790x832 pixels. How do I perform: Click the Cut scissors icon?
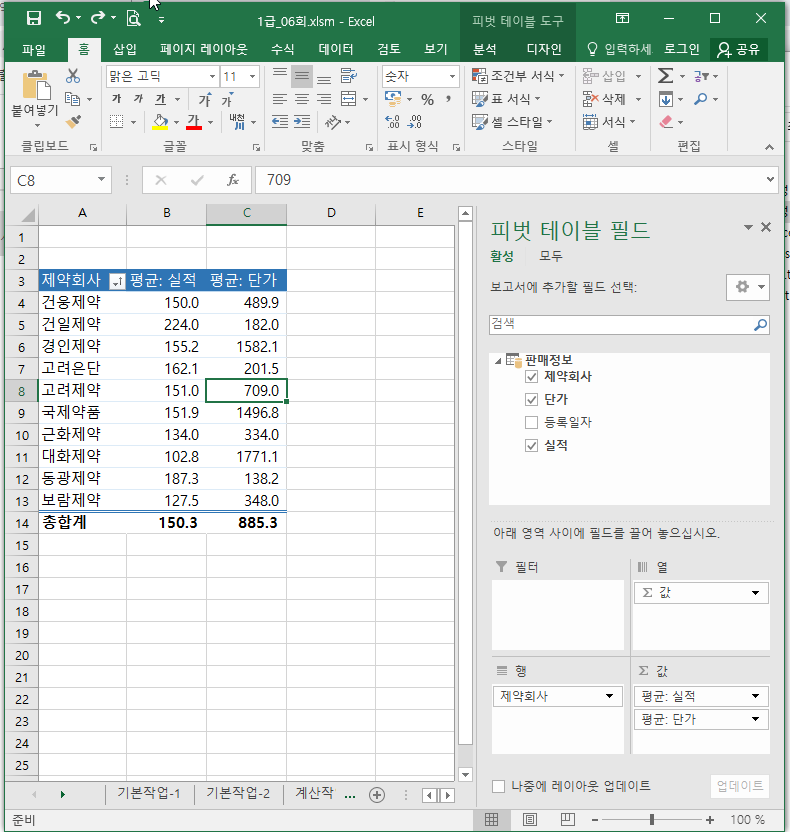pos(73,76)
